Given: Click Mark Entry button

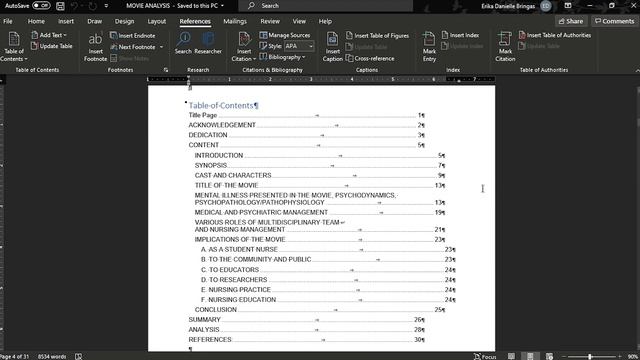Looking at the screenshot, I should point(429,47).
